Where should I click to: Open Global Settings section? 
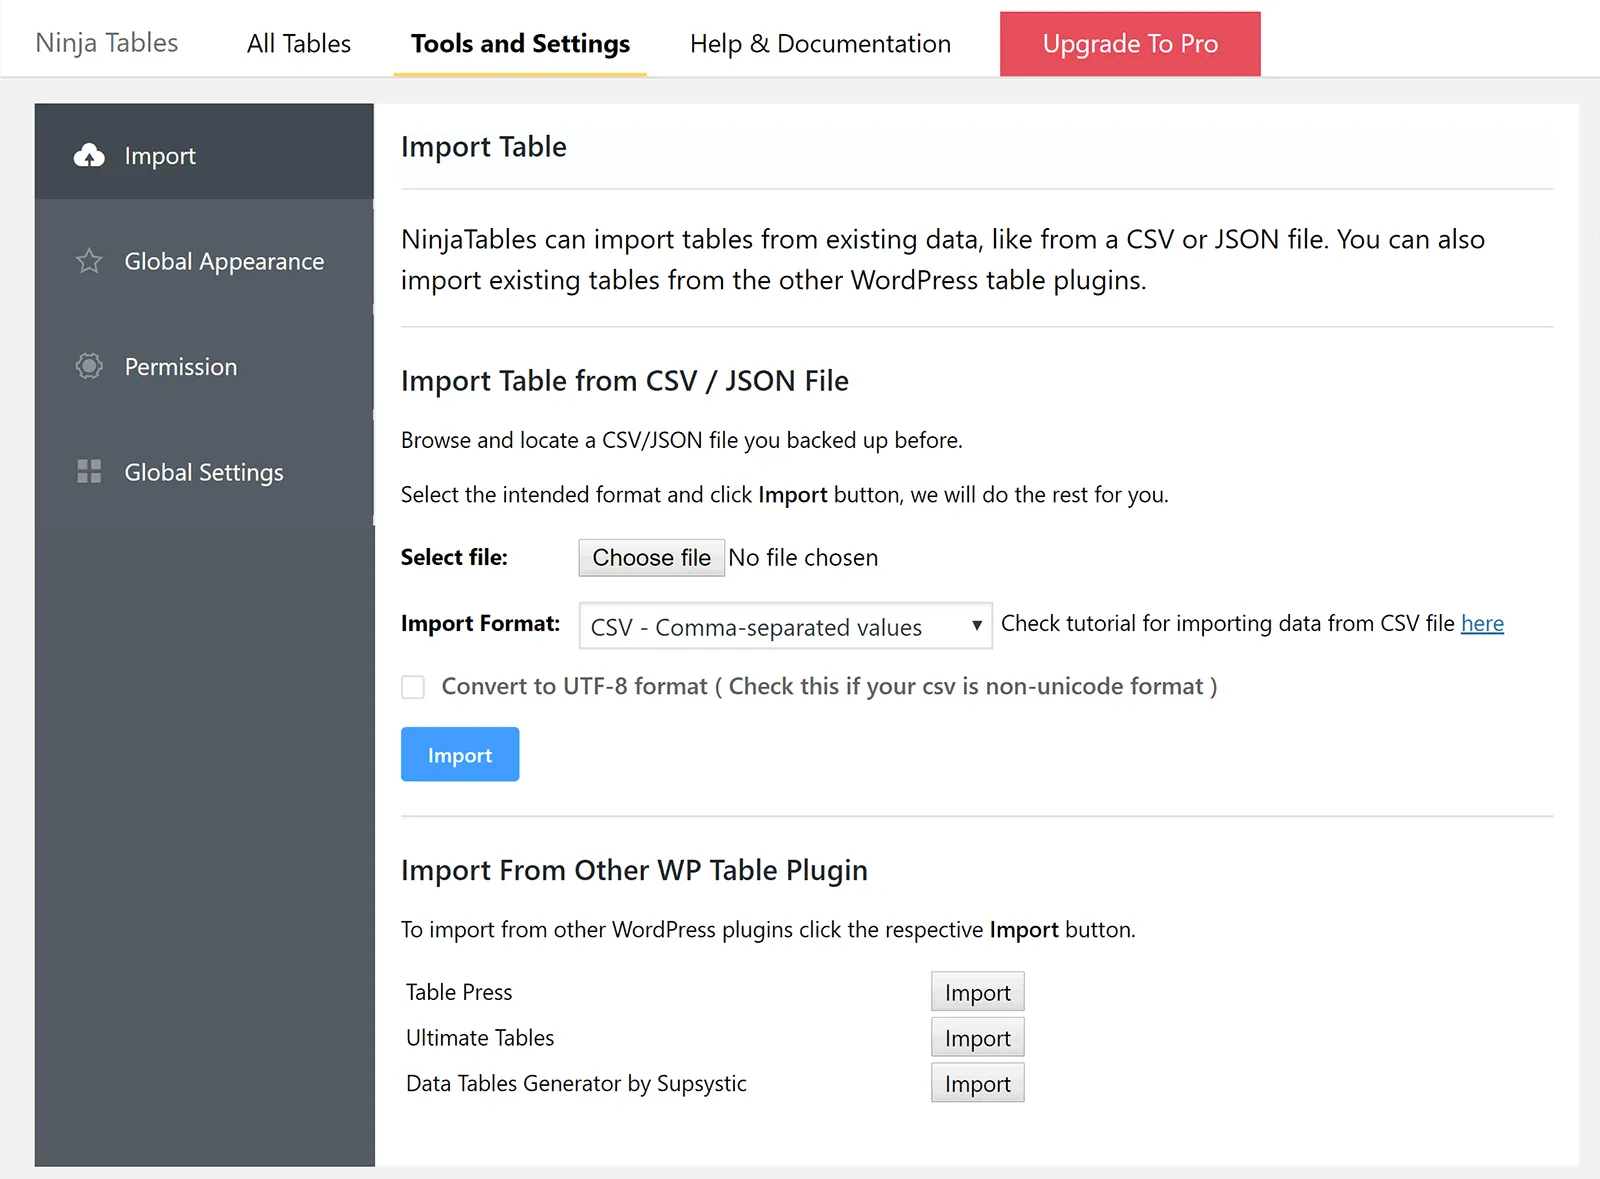tap(204, 472)
